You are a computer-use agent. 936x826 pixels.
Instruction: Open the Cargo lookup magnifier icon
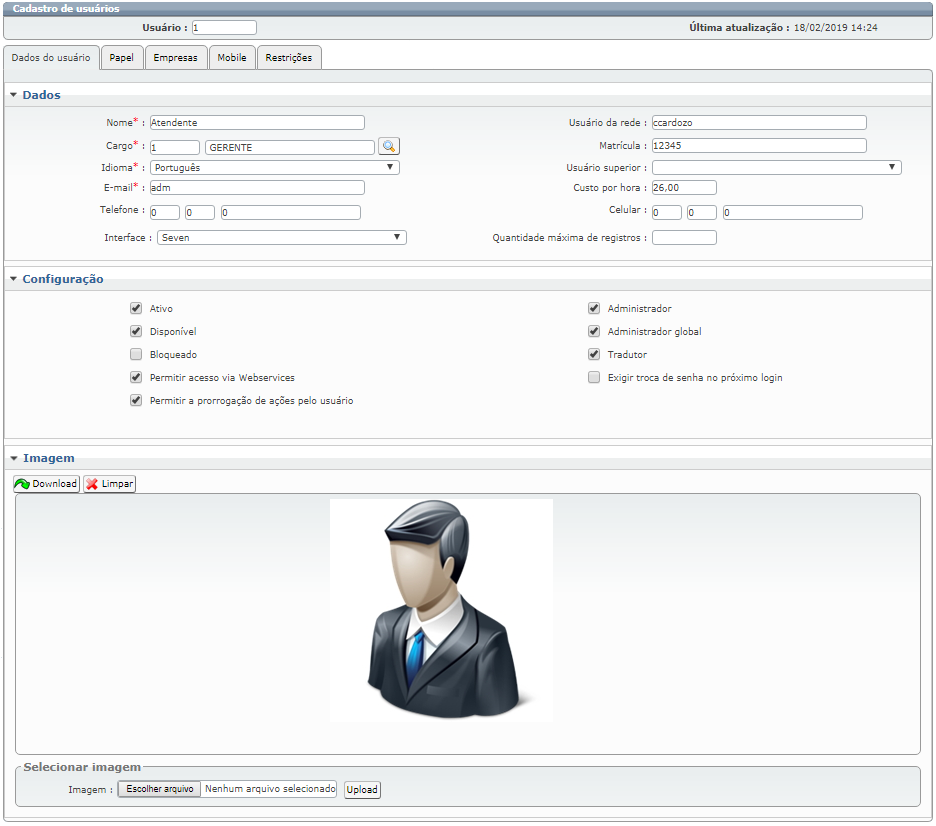(389, 146)
